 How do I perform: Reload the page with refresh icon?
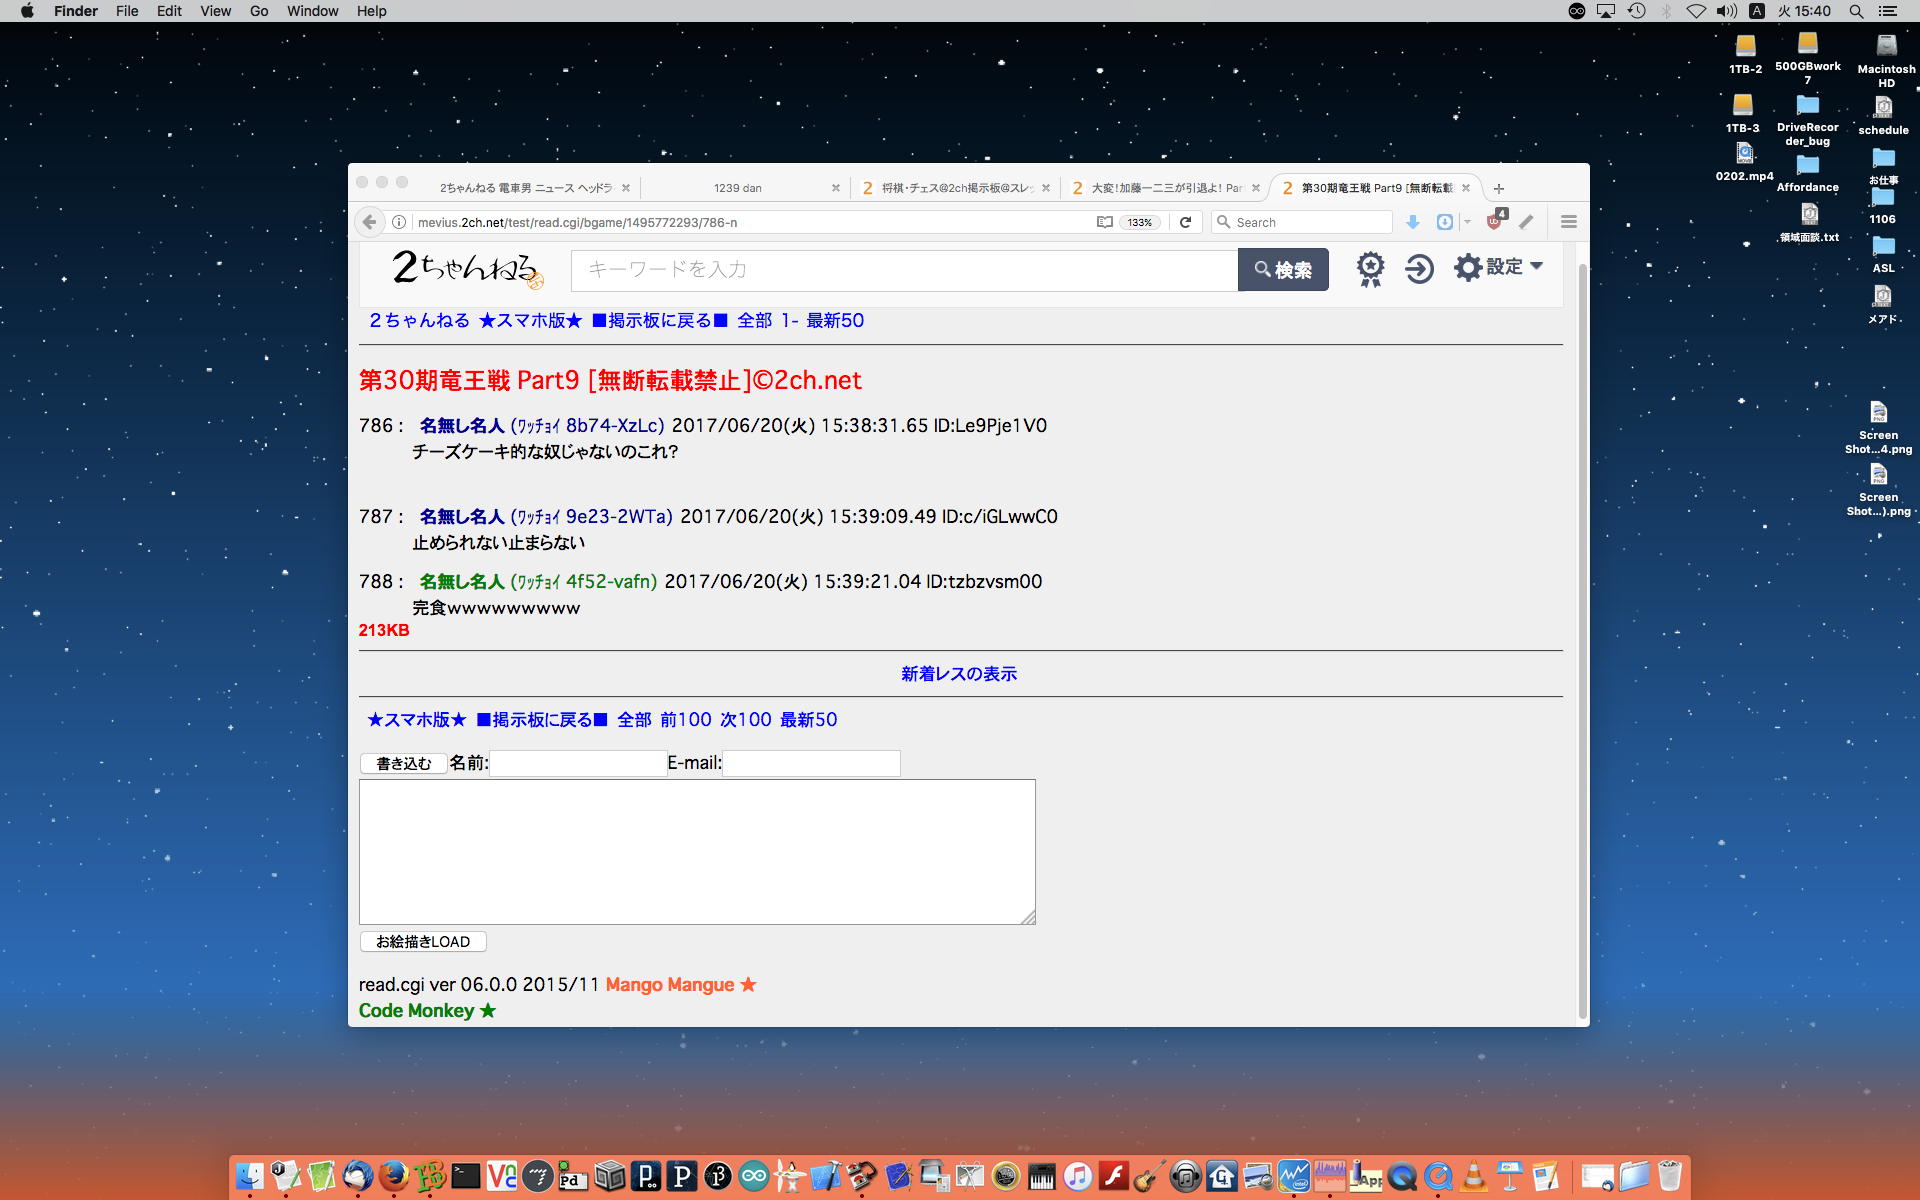tap(1185, 222)
